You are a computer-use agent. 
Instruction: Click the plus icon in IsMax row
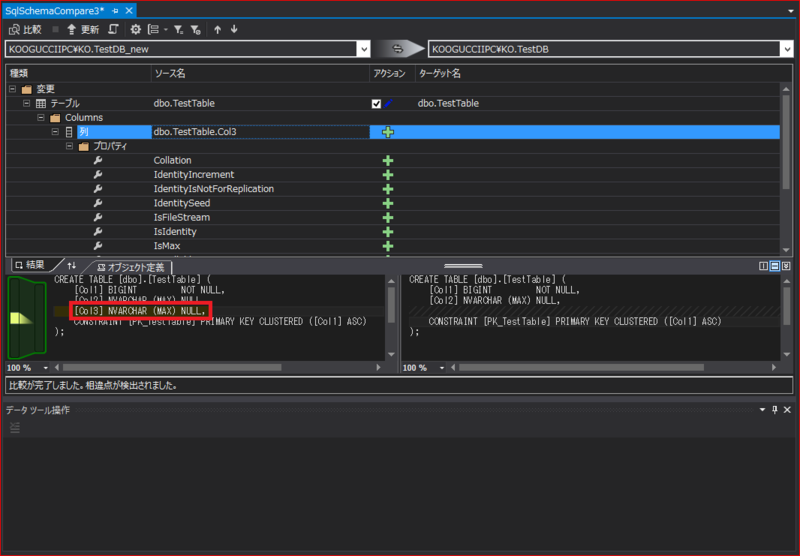(x=388, y=246)
